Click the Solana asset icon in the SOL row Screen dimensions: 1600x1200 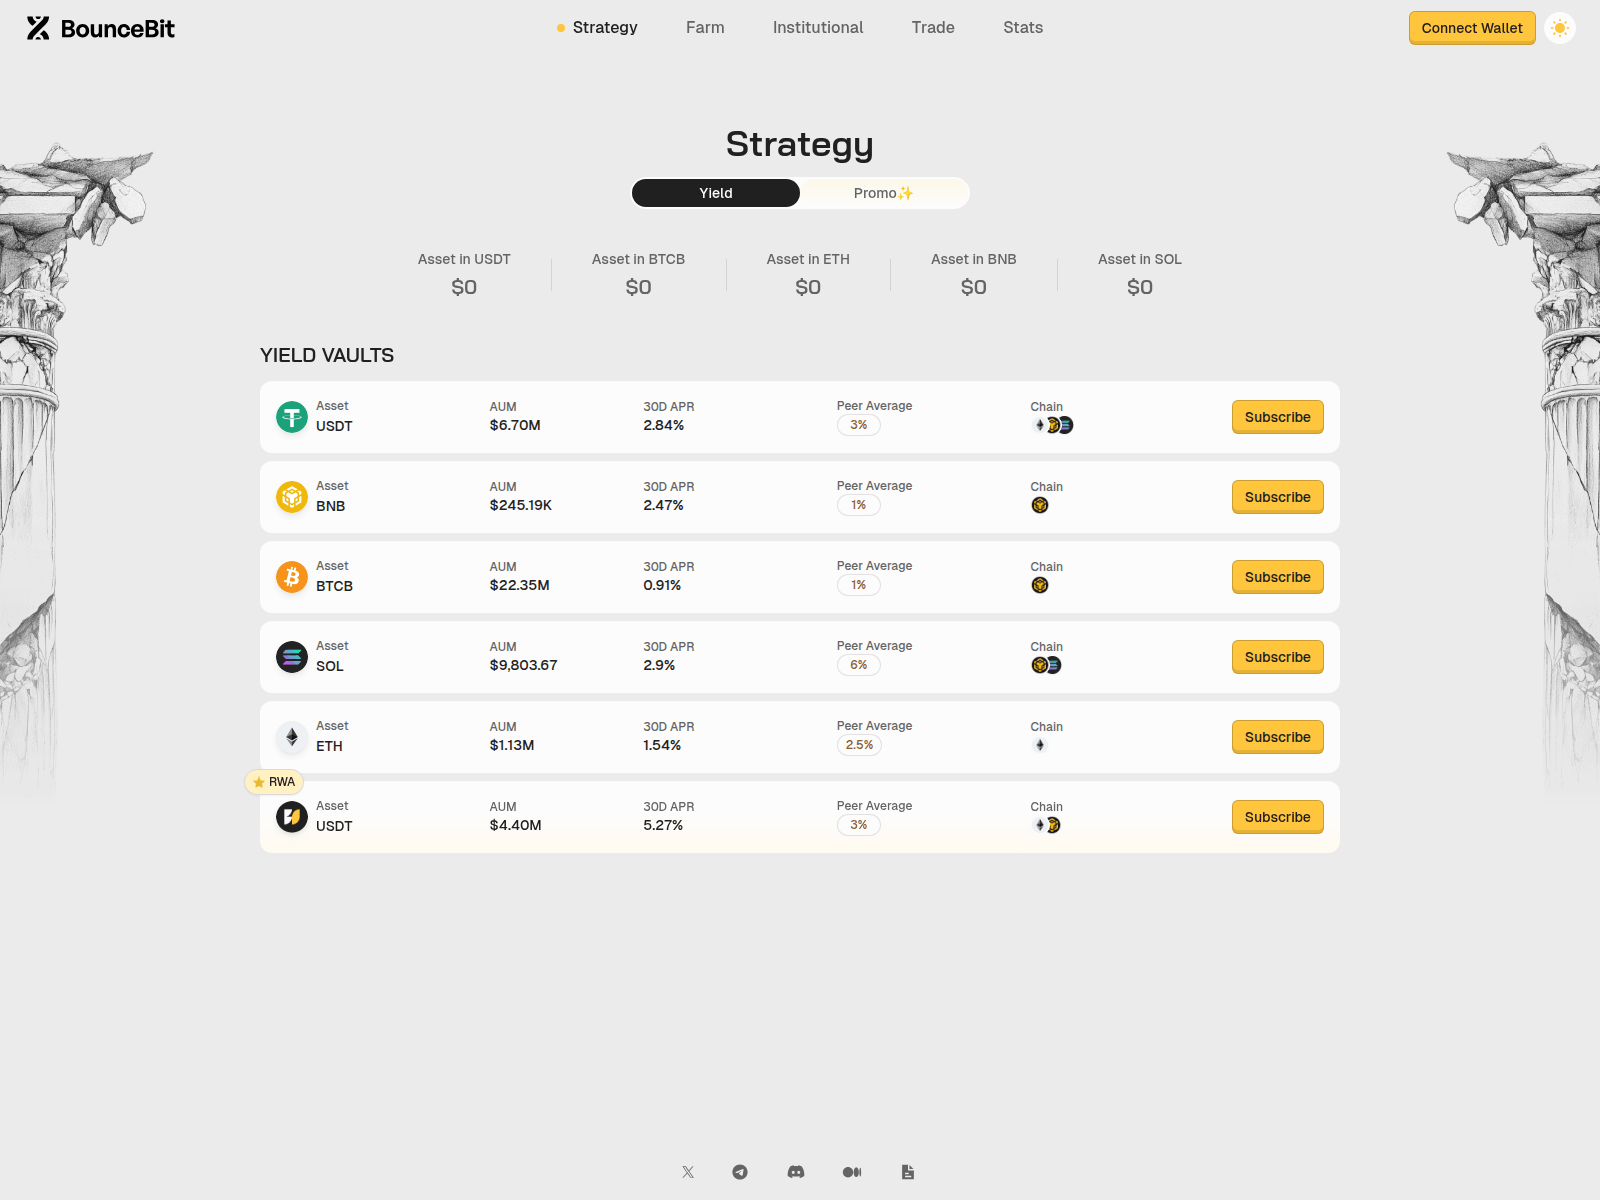tap(291, 657)
